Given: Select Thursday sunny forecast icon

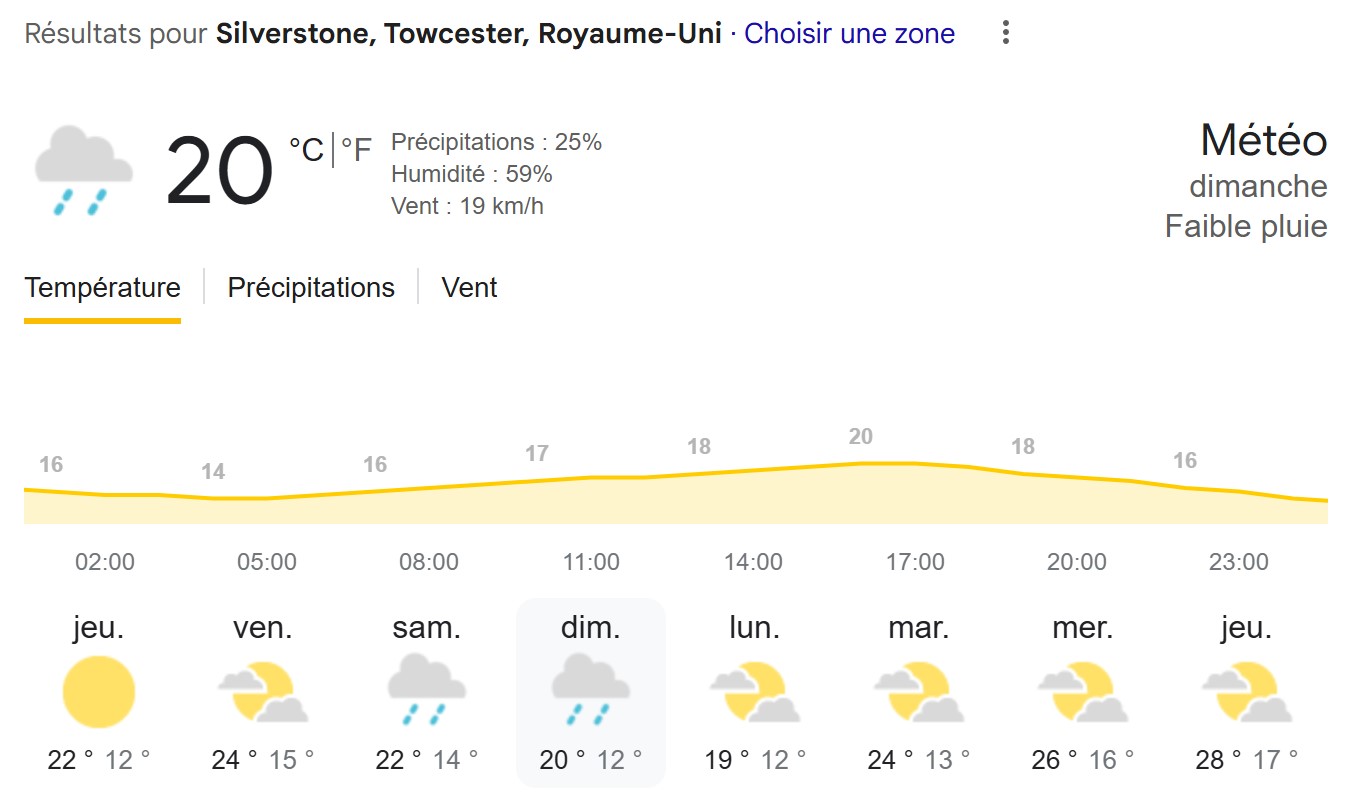Looking at the screenshot, I should [99, 692].
